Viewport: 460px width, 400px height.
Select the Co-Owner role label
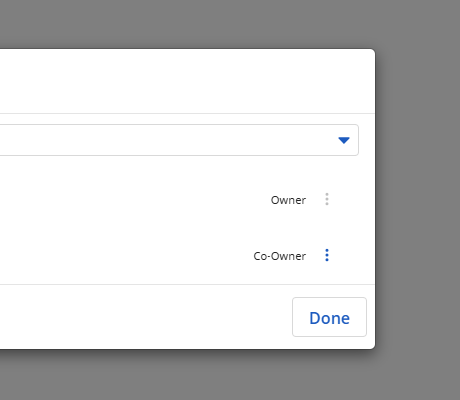pos(280,256)
